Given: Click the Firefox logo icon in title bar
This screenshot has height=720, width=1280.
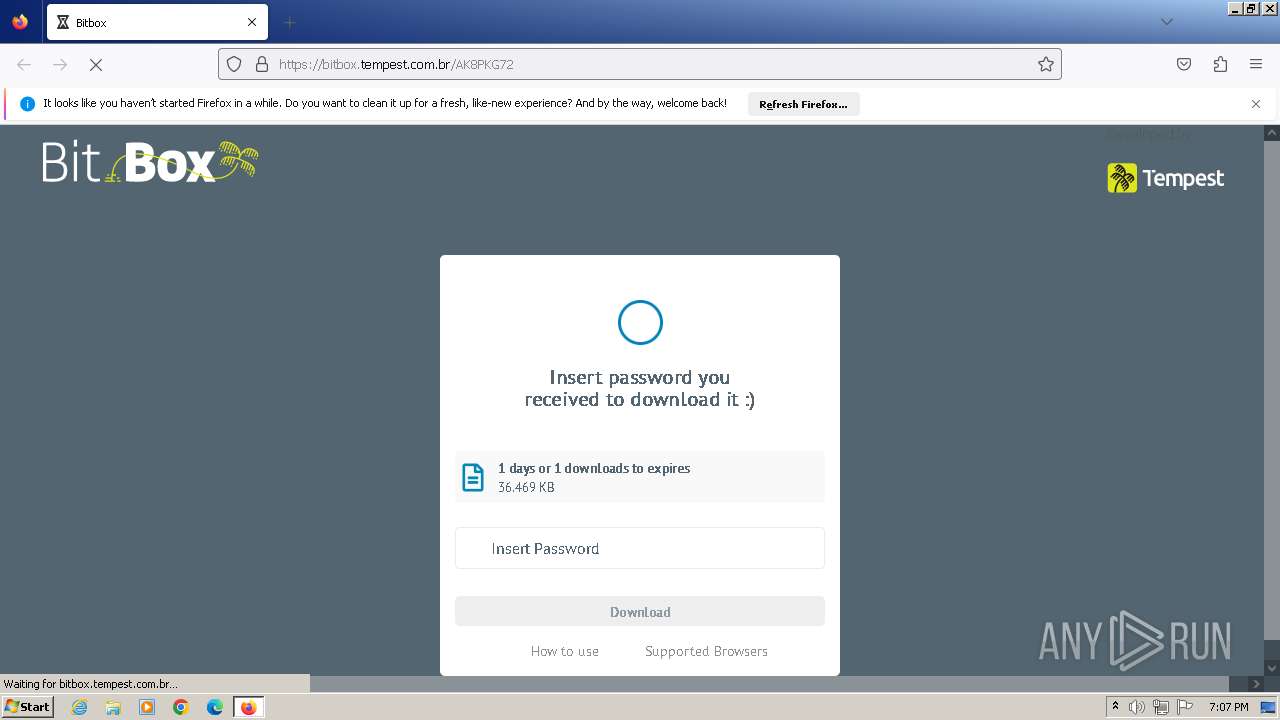Looking at the screenshot, I should (20, 22).
